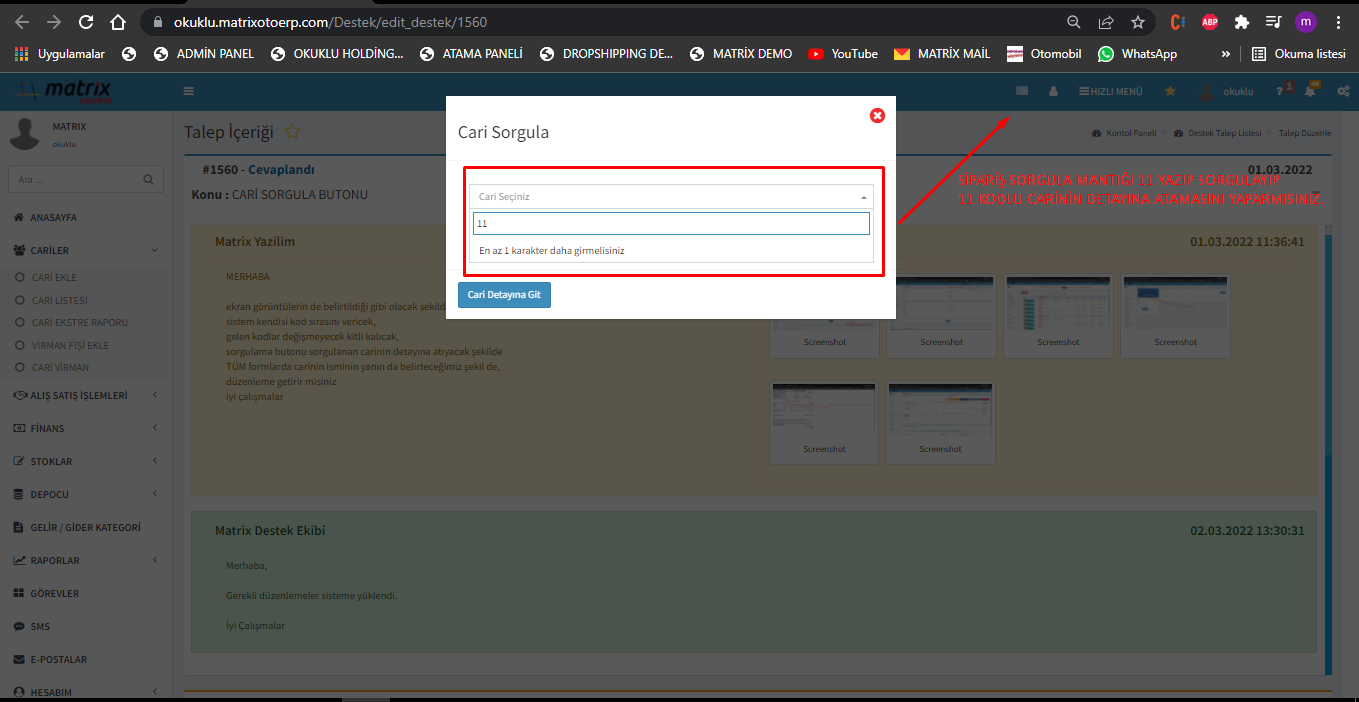Click the sidebar search magnifier icon
The image size is (1359, 702).
[x=148, y=180]
